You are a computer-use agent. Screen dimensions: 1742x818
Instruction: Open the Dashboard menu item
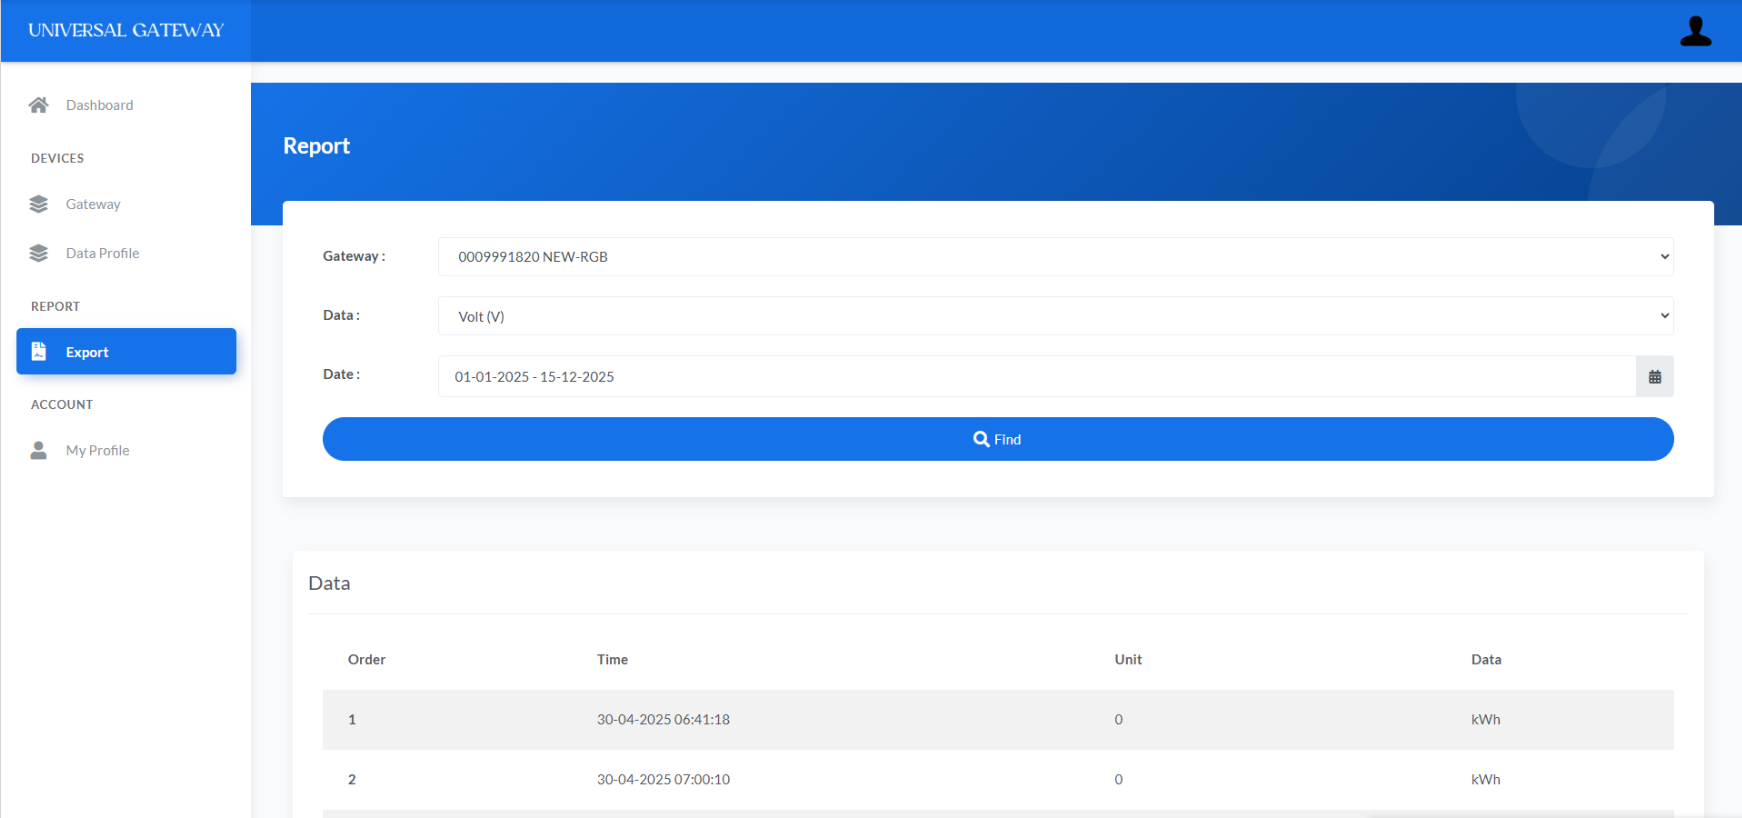[99, 105]
